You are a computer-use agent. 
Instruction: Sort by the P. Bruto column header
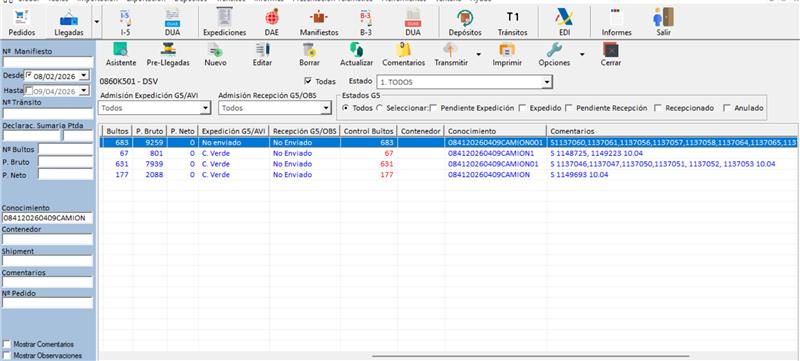[x=149, y=131]
